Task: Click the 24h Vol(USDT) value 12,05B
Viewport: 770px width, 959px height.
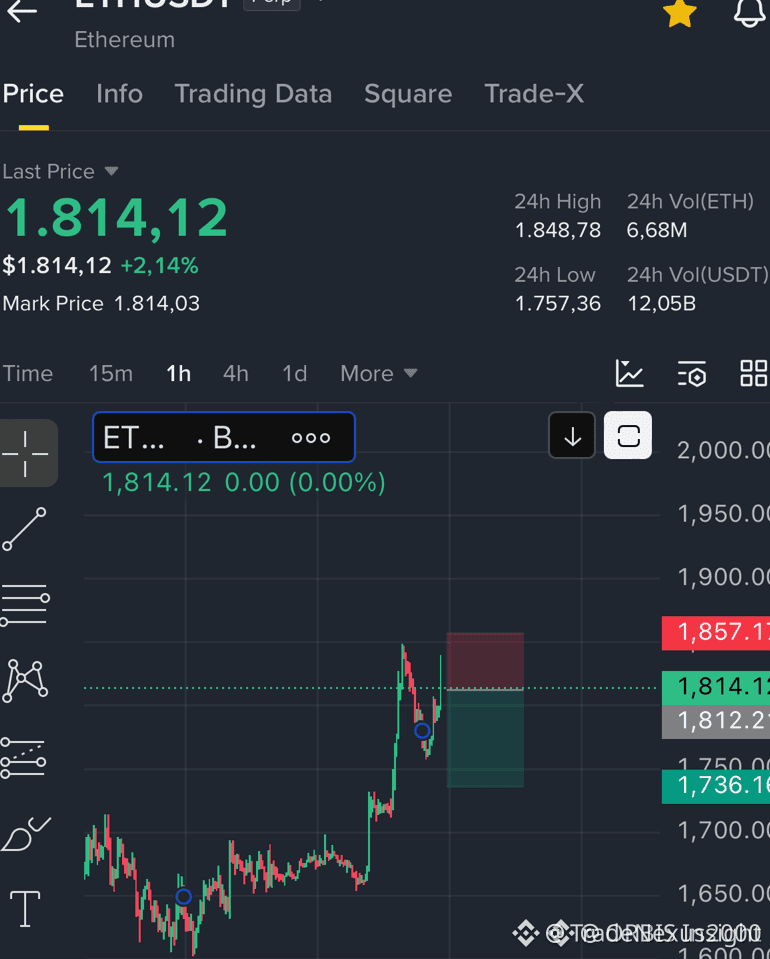Action: point(662,304)
